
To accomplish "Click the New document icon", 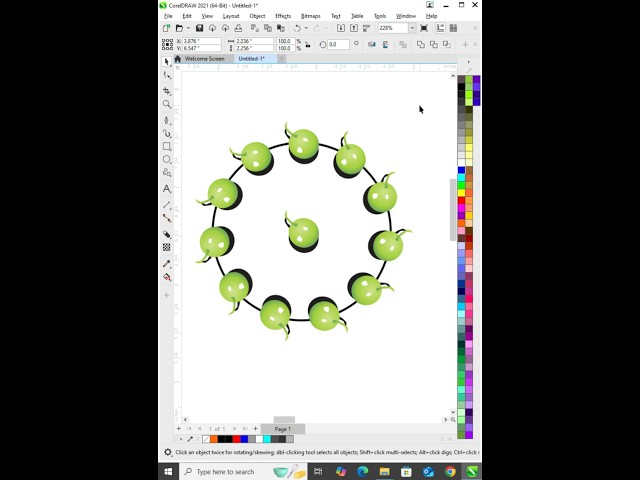I will pos(166,28).
